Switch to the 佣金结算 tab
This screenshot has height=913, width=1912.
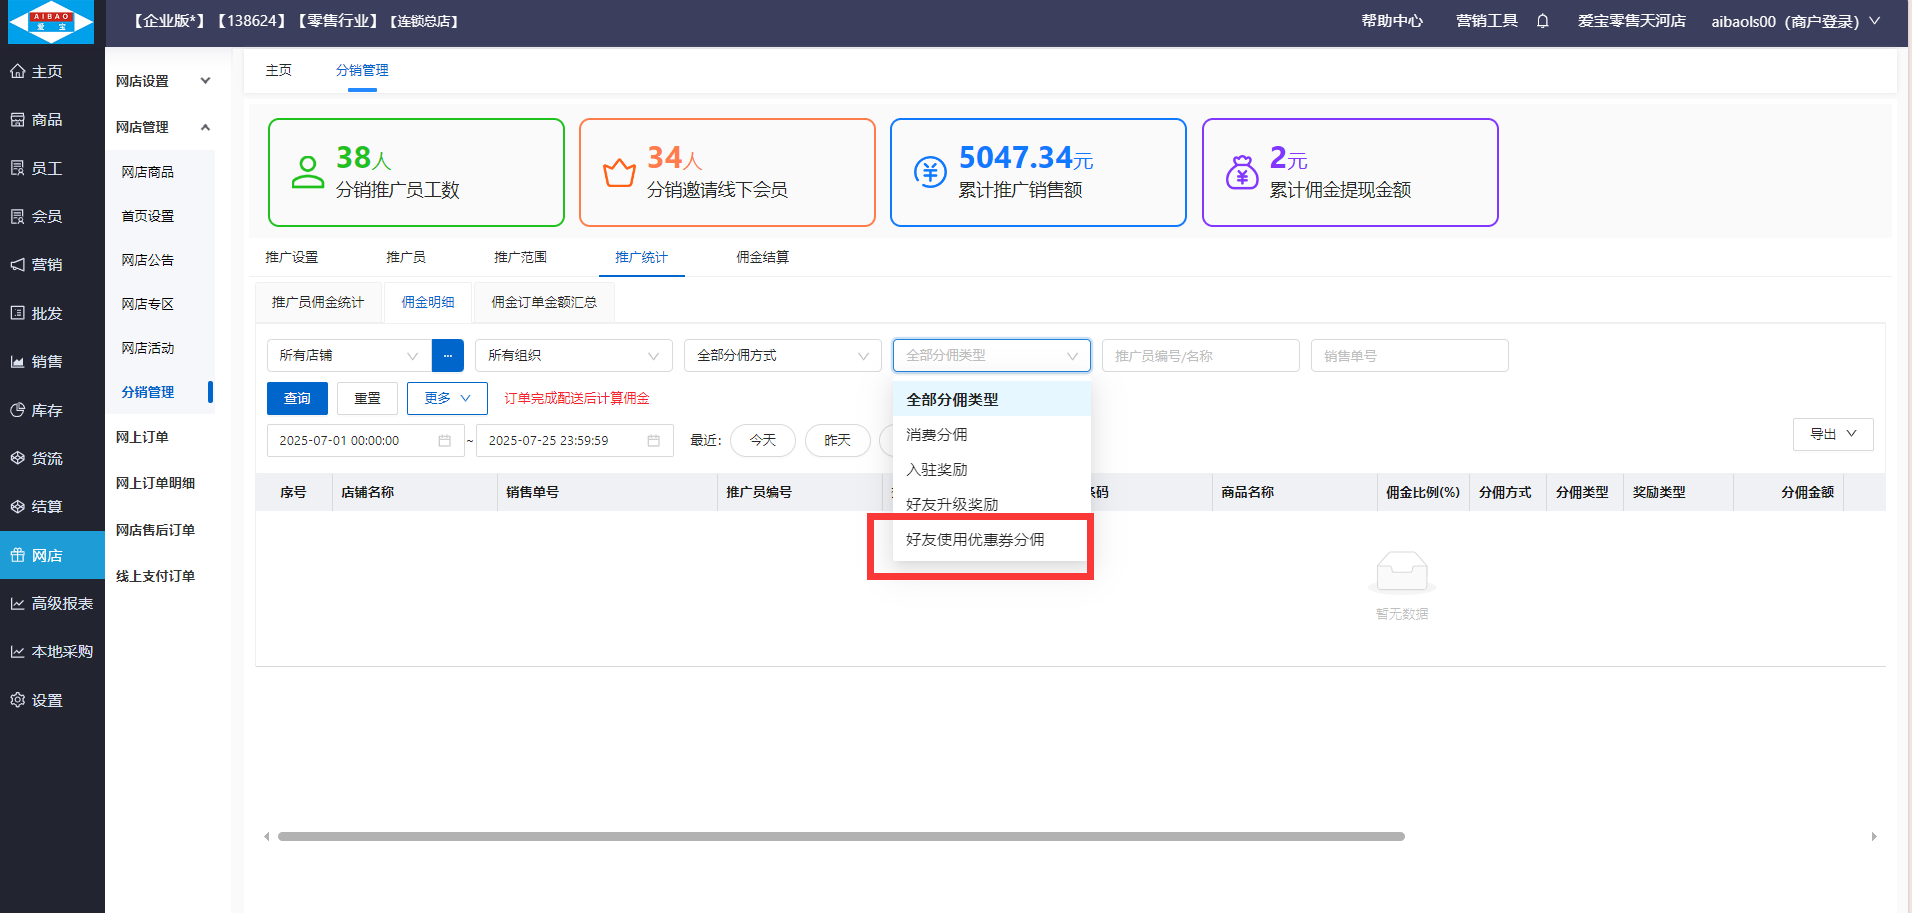[762, 257]
